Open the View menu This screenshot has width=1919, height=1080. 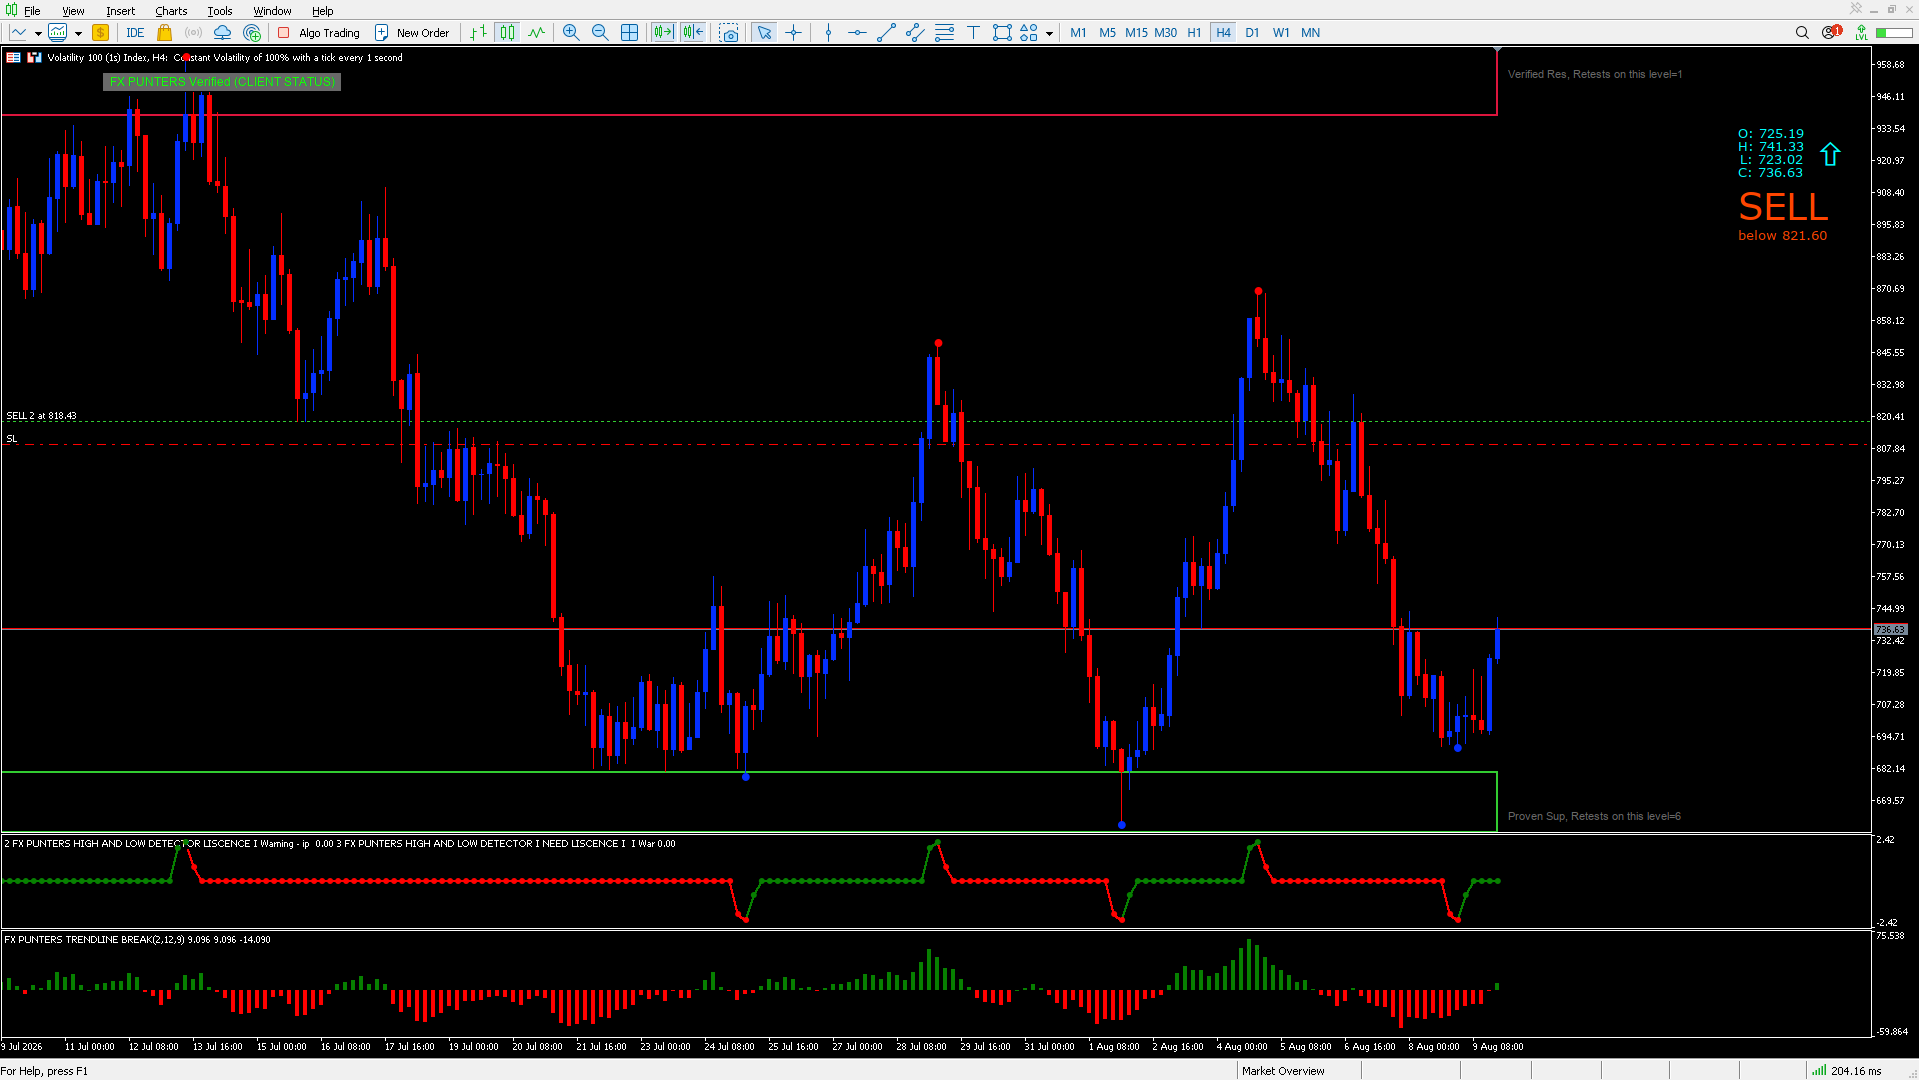(x=73, y=11)
